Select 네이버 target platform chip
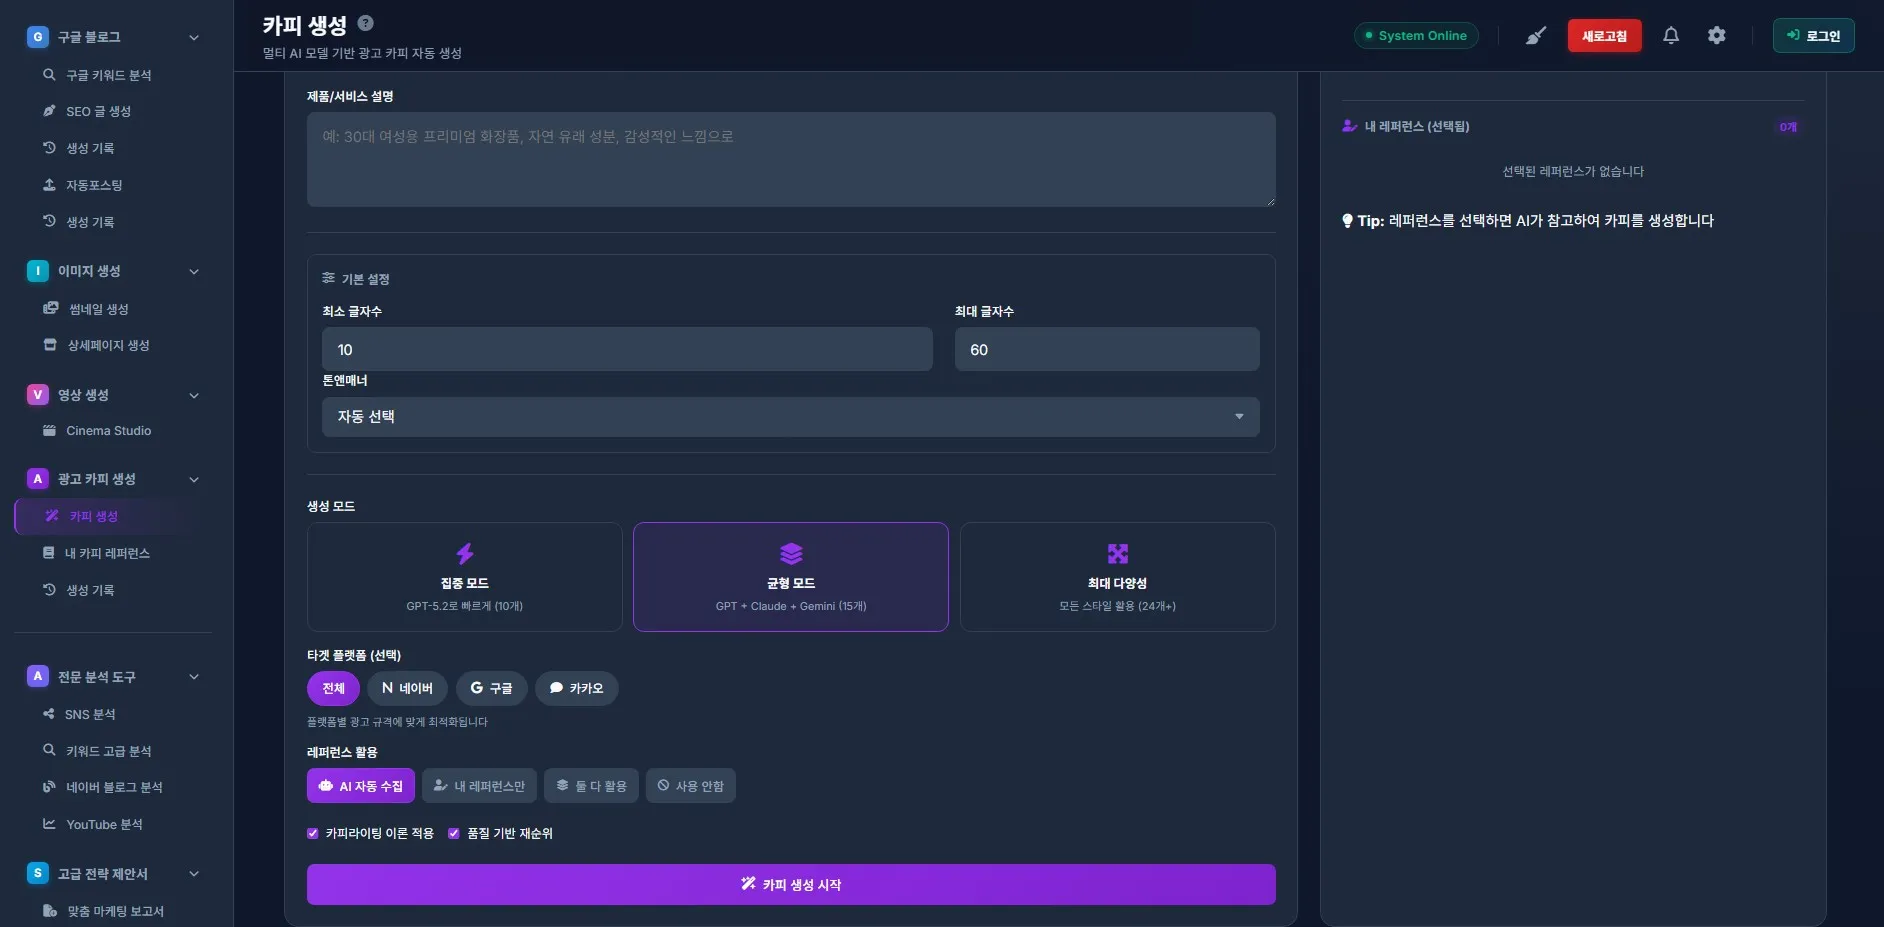 [407, 688]
